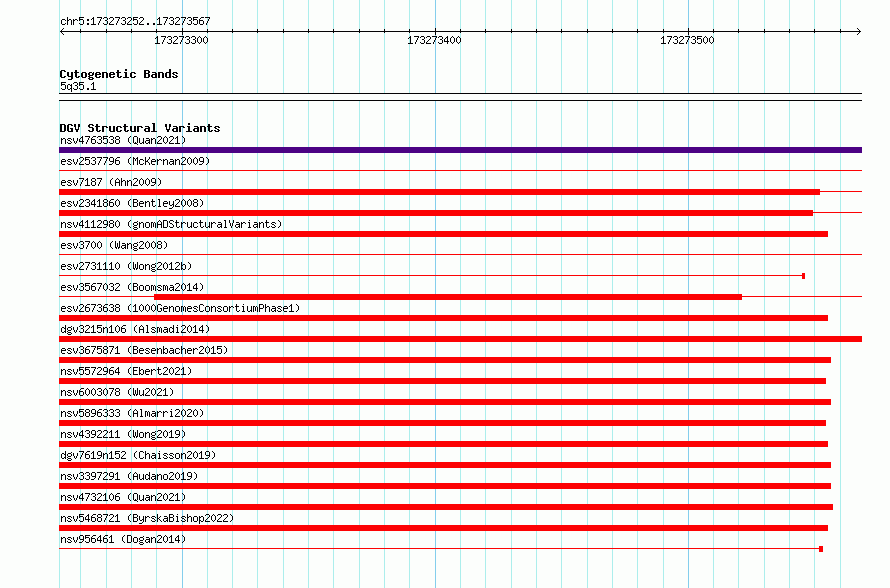Viewport: 890px width, 588px height.
Task: Select dgv3215n106 (Alsmadi2014) label
Action: coord(135,329)
